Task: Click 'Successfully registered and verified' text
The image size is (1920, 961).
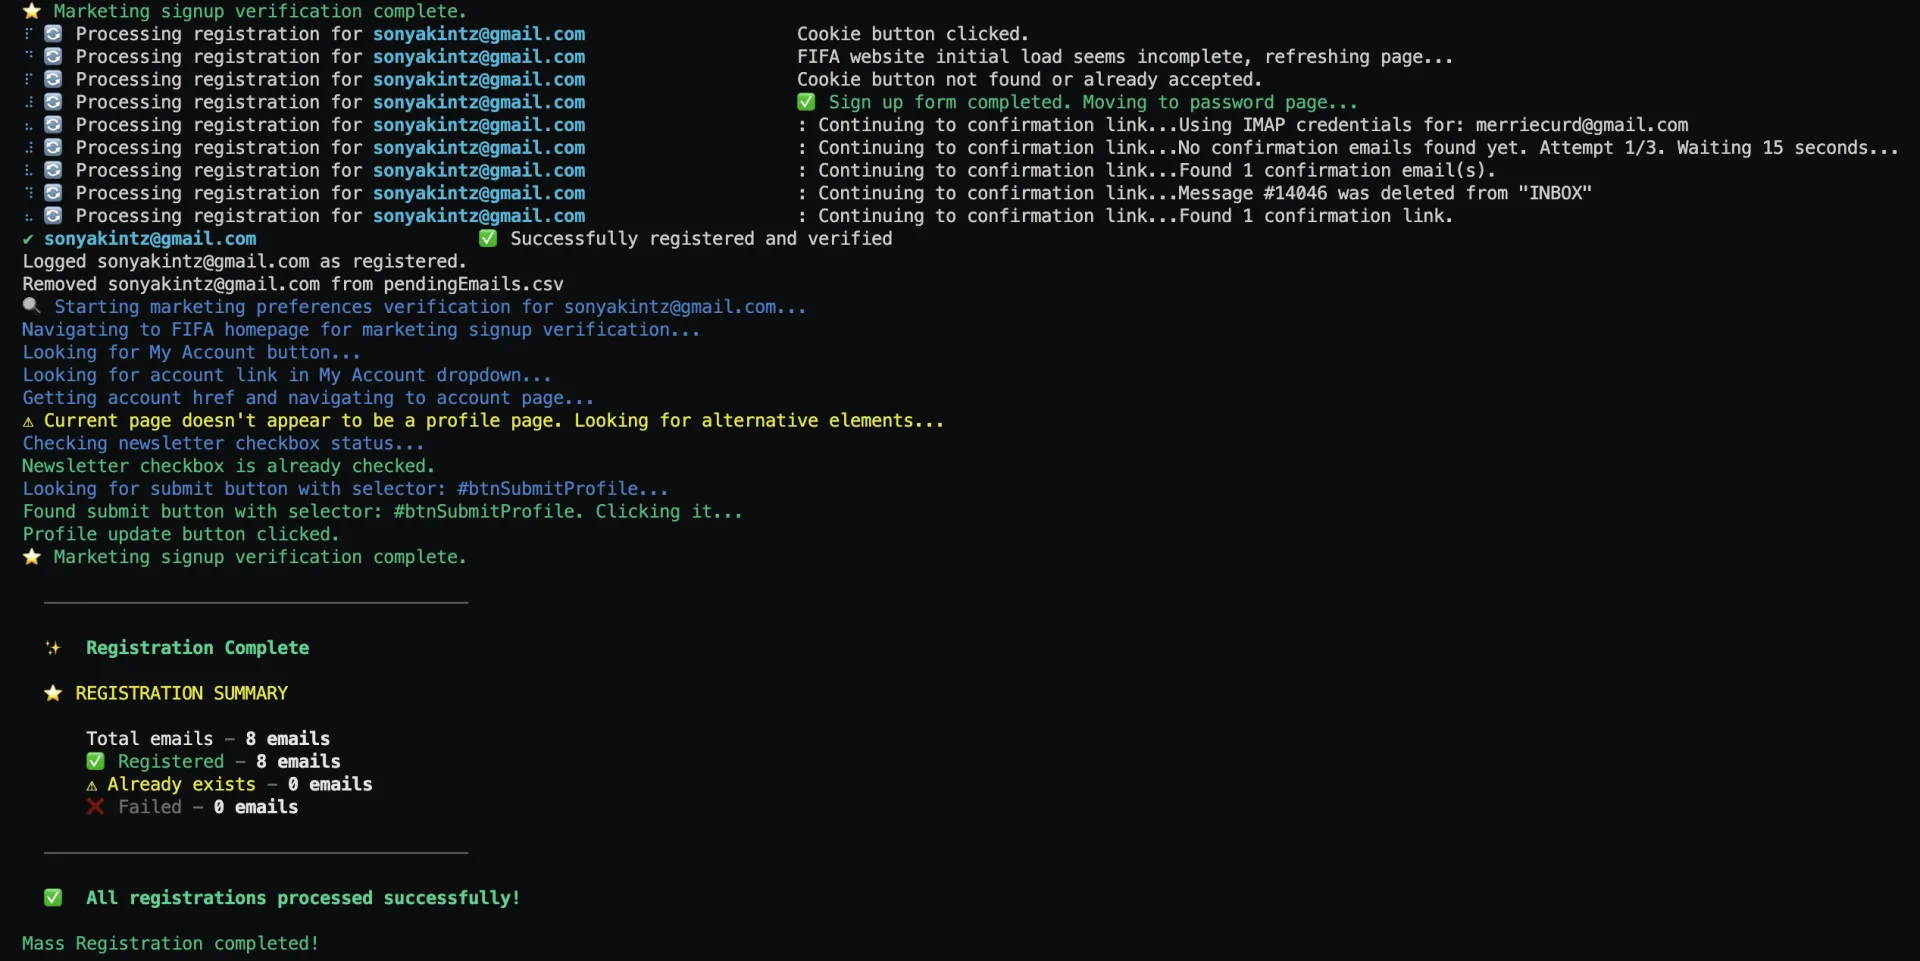Action: pyautogui.click(x=701, y=239)
